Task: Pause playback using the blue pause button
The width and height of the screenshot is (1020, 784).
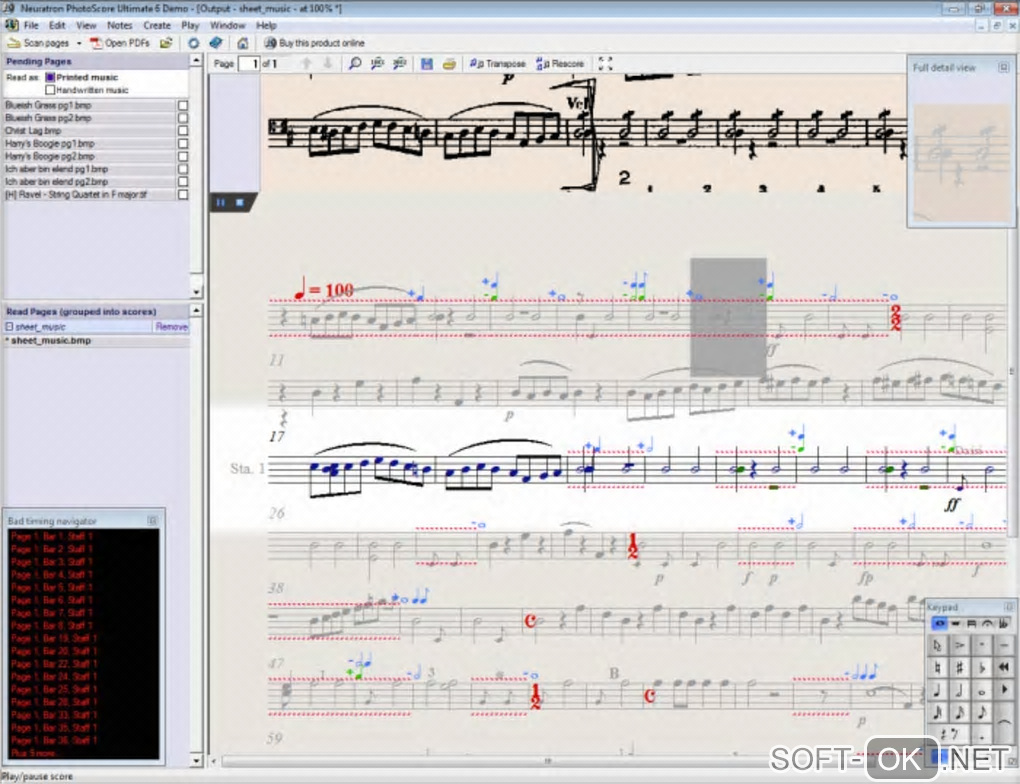Action: [220, 202]
